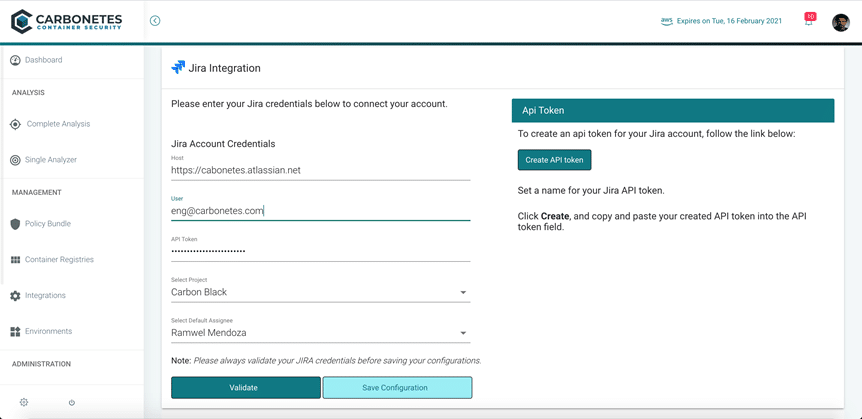Click Save Configuration button
862x419 pixels.
397,388
